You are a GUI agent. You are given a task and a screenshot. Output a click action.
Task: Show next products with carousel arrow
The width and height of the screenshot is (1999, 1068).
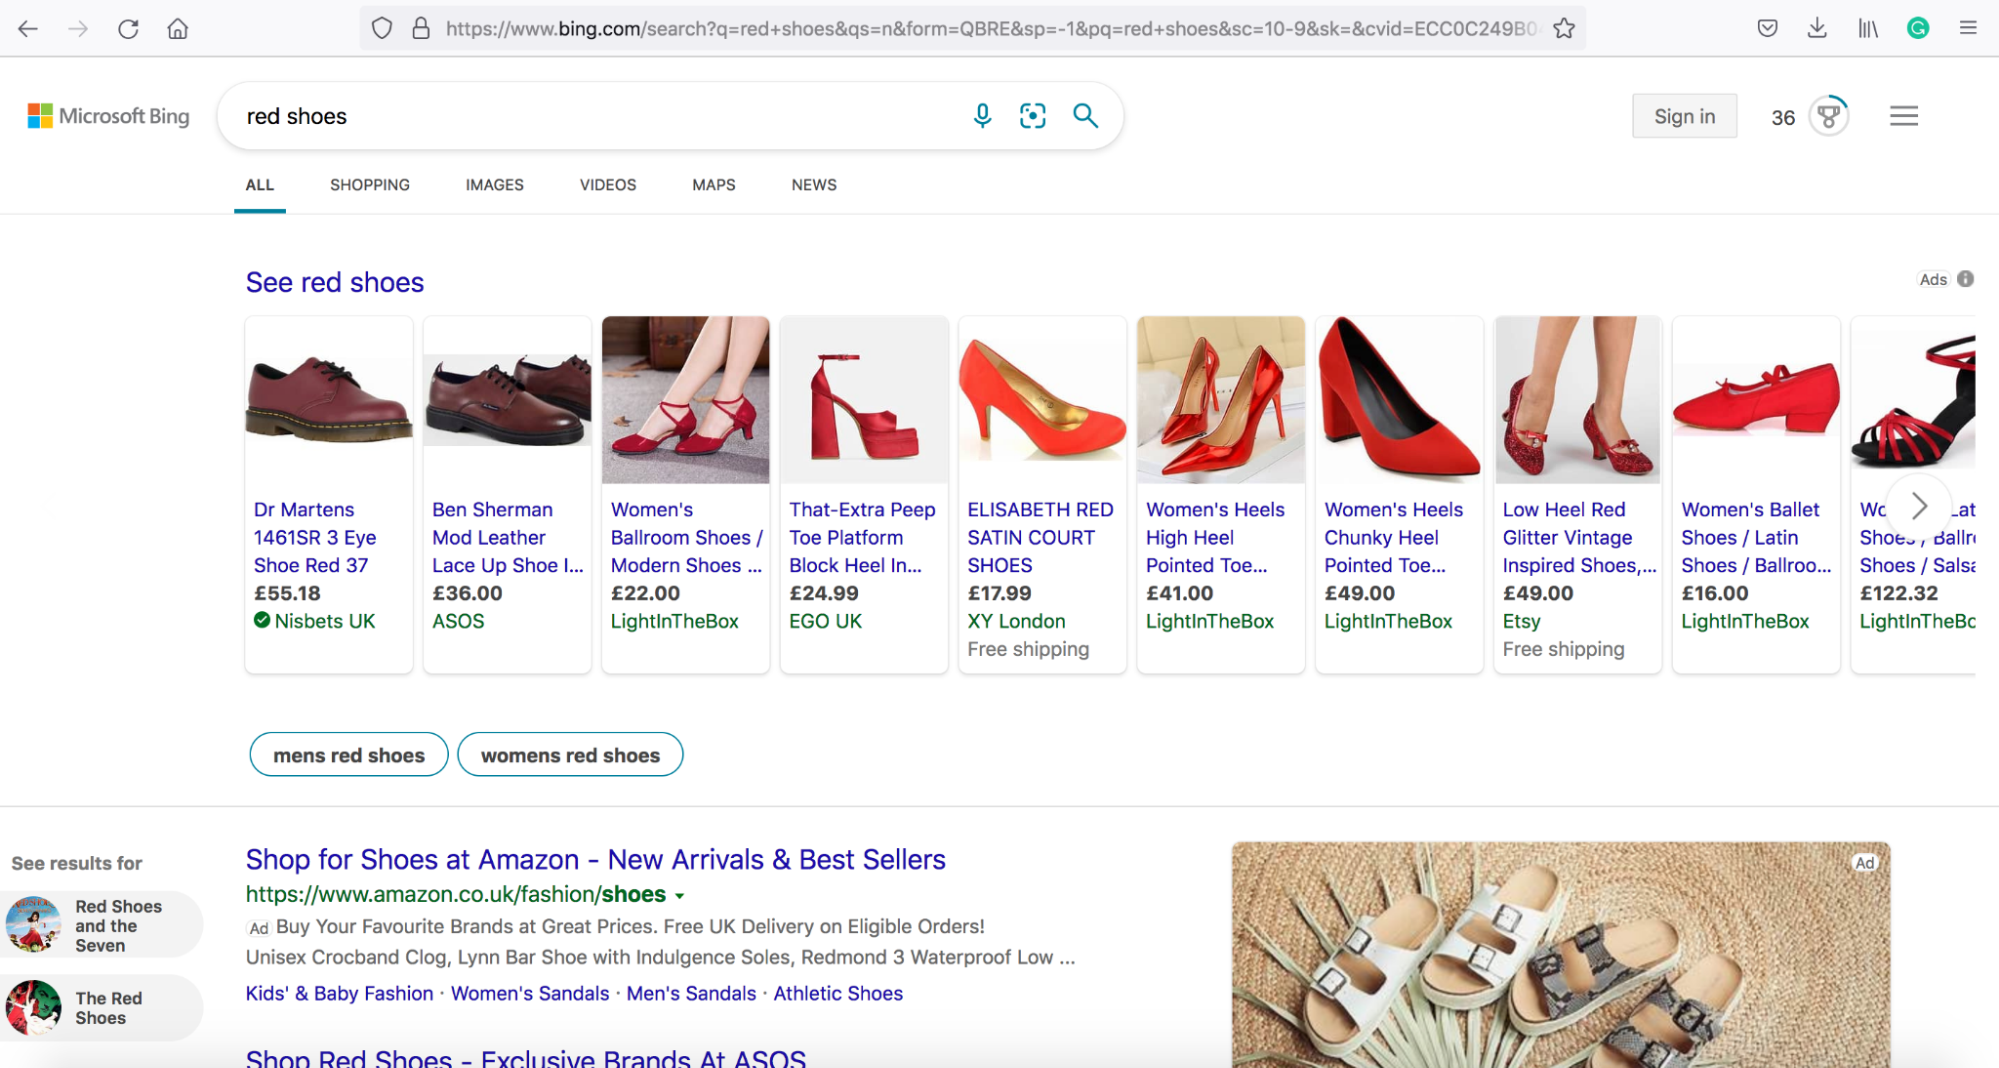1918,506
